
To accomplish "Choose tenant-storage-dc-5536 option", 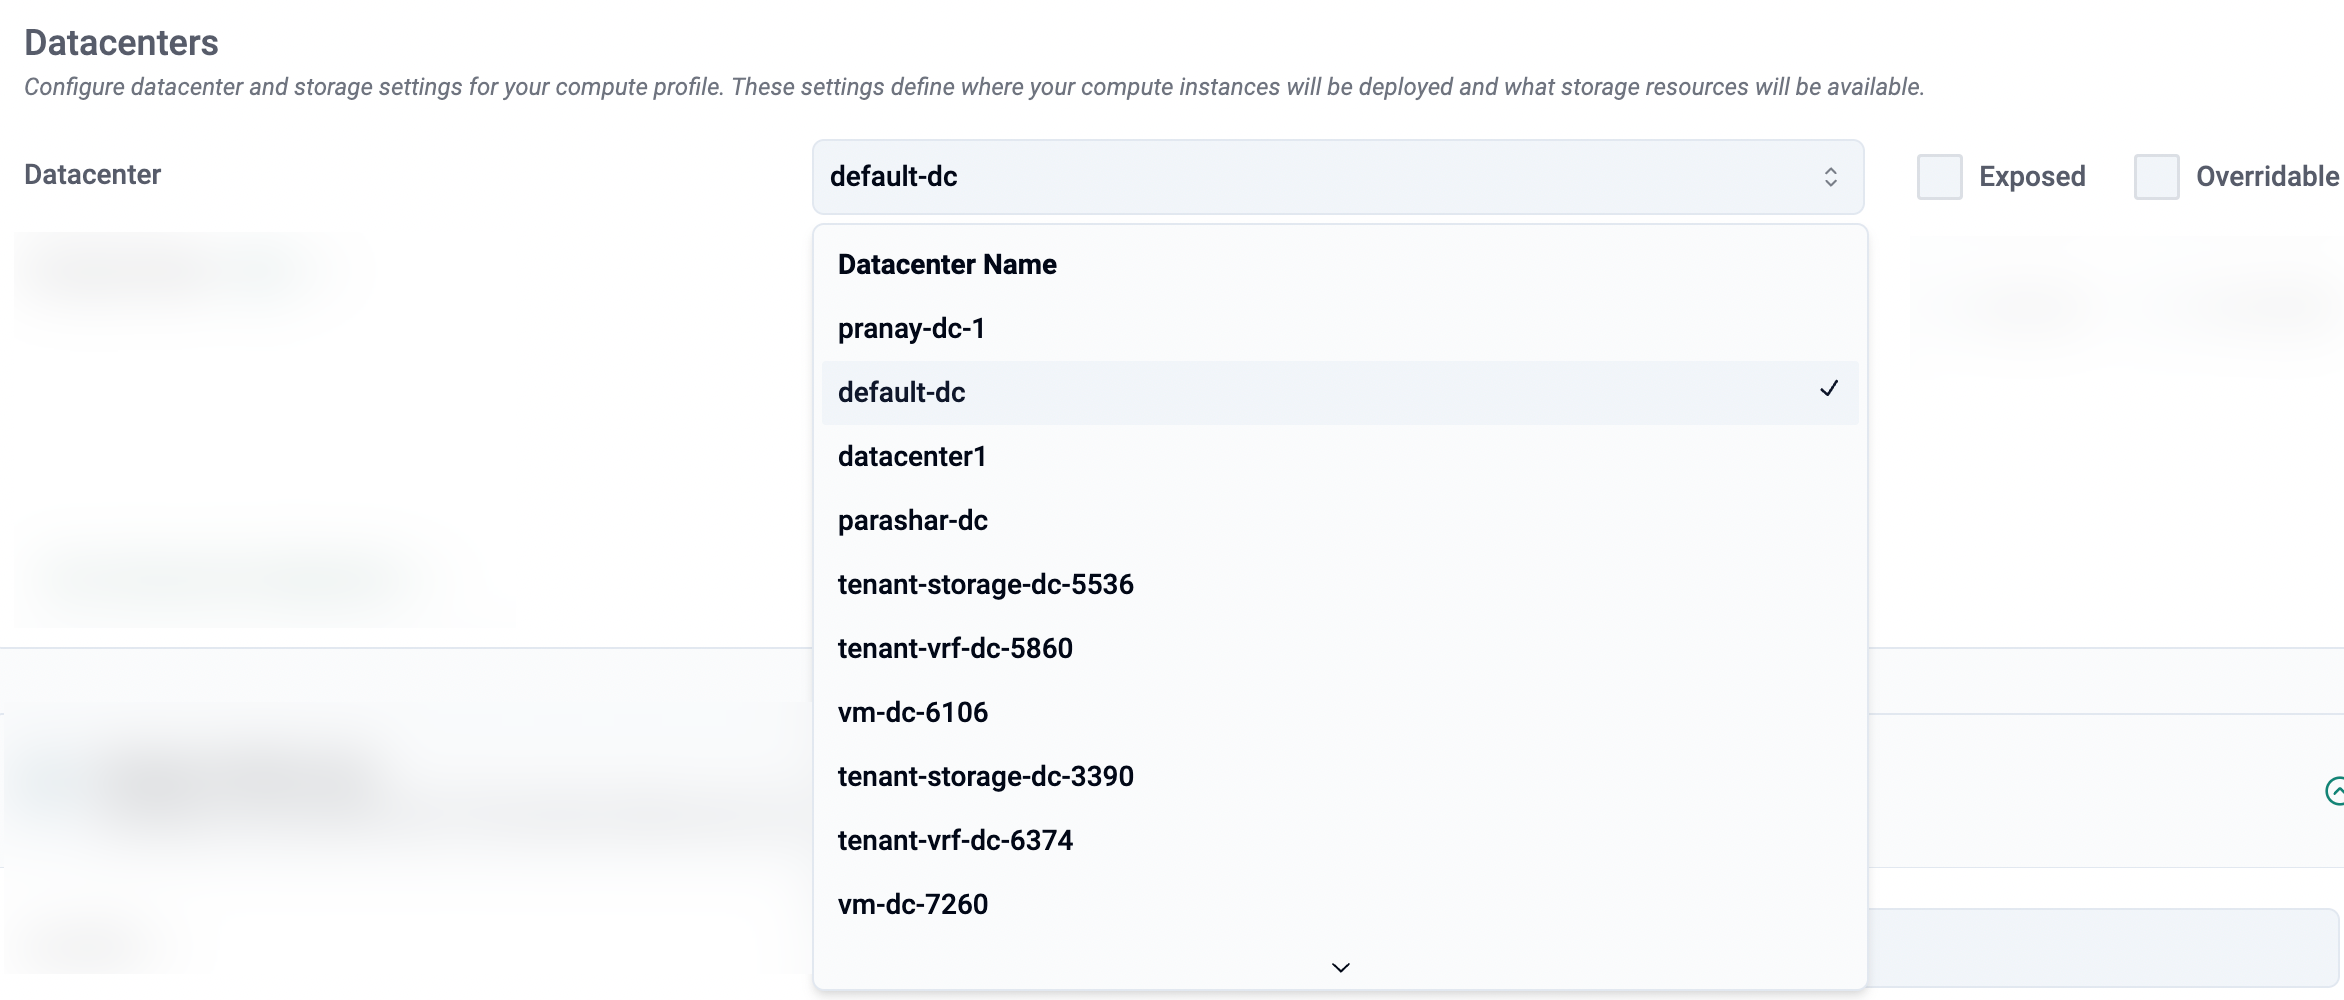I will [x=985, y=585].
